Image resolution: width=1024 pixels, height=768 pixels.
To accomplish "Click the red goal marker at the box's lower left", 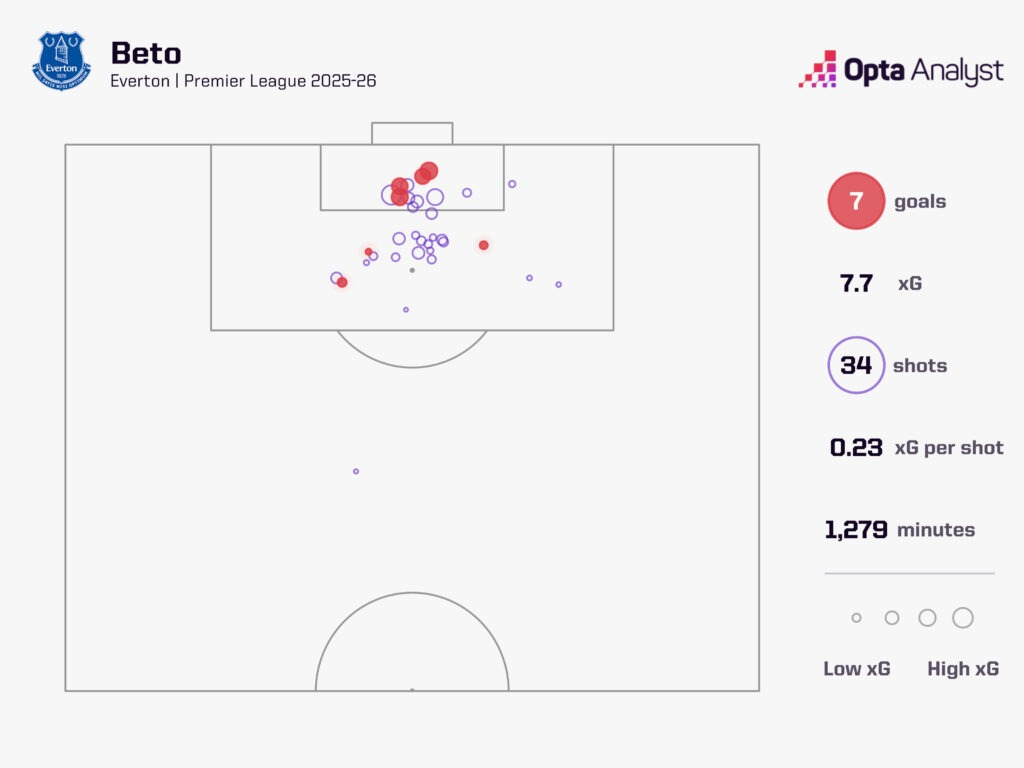I will [342, 283].
